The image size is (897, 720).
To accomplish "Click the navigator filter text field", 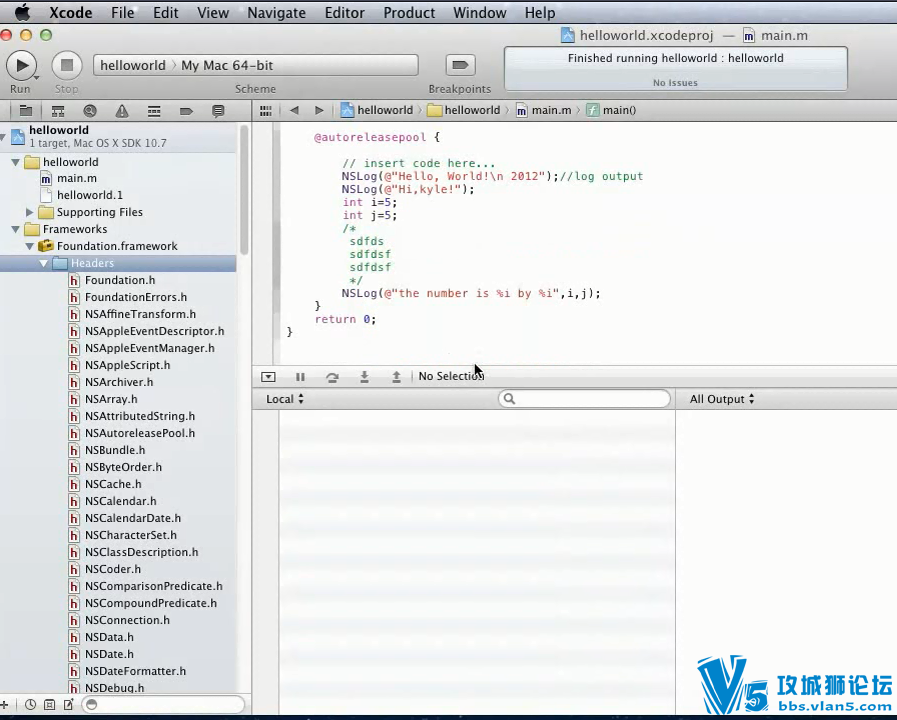I will (x=163, y=705).
